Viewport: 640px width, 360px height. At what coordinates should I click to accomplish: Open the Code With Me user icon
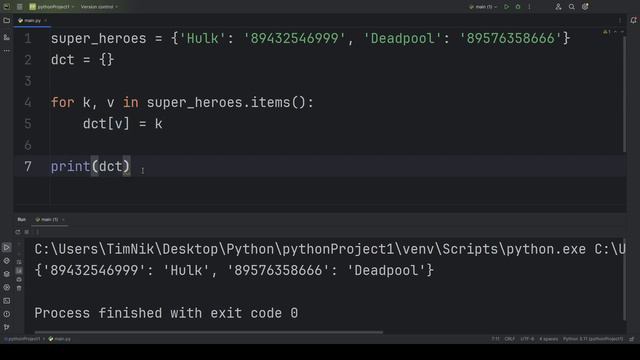coord(558,7)
